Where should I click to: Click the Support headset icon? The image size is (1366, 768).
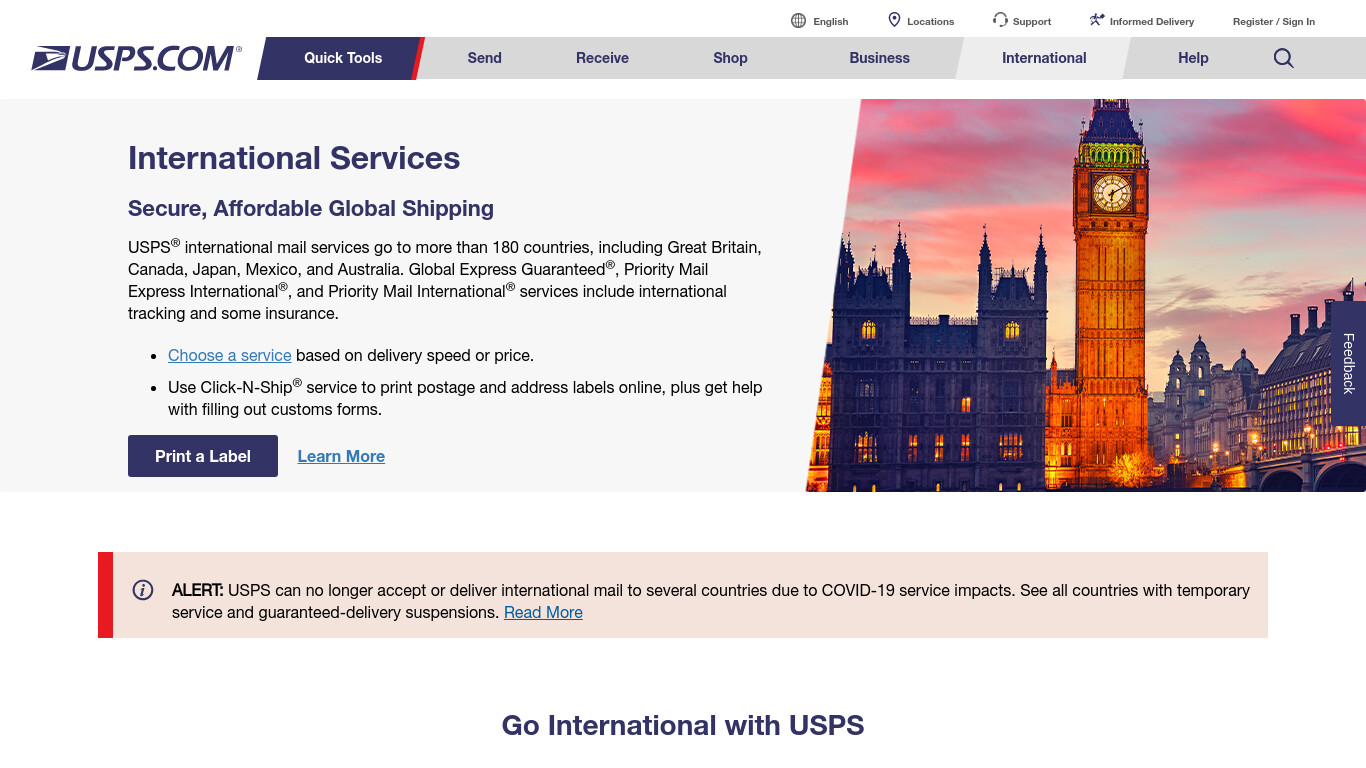[1000, 20]
